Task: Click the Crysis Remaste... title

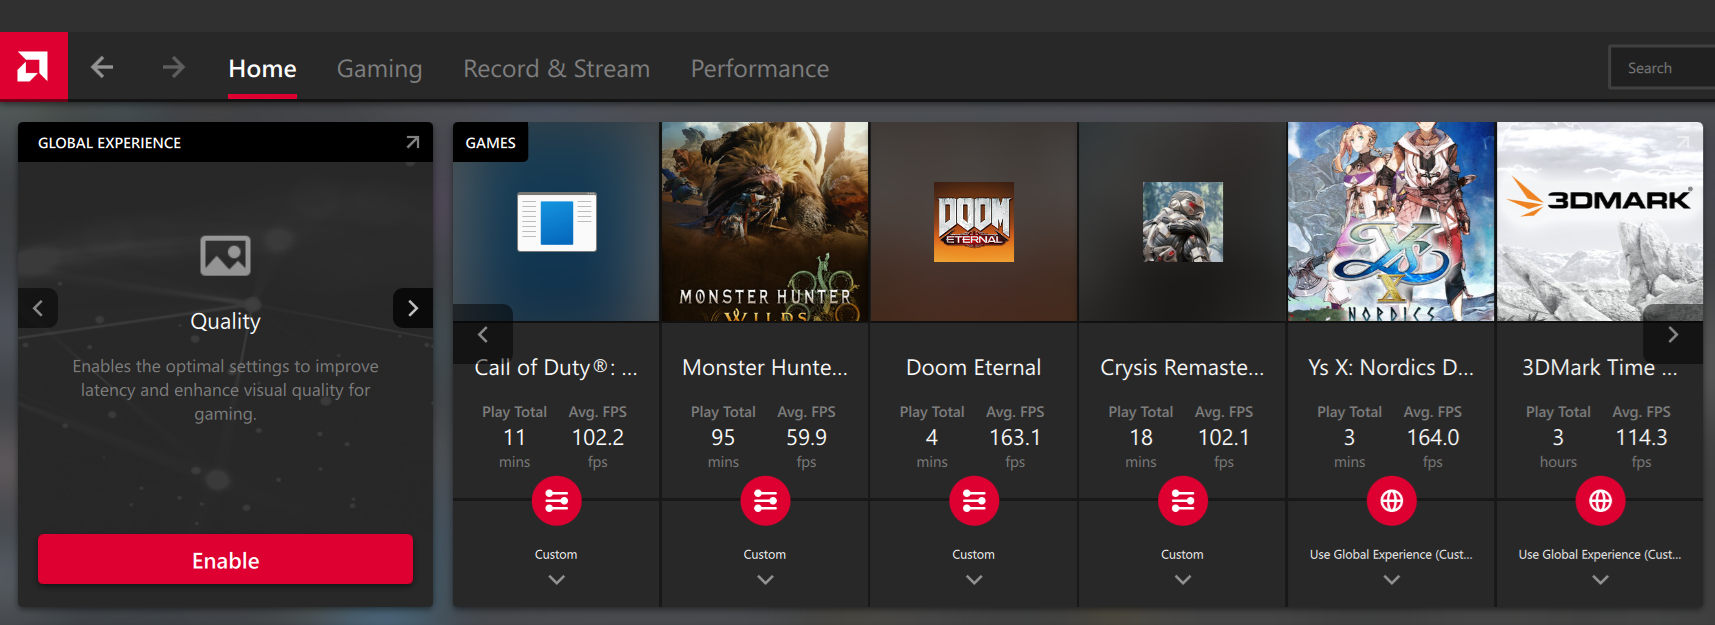Action: click(1182, 368)
